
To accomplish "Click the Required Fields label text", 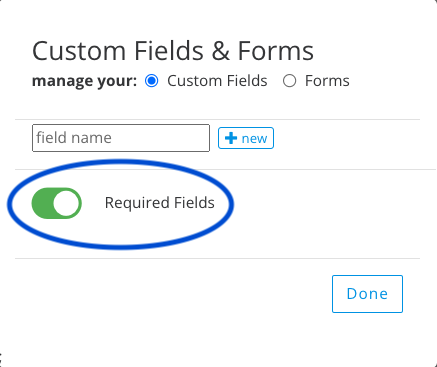I will [x=160, y=203].
